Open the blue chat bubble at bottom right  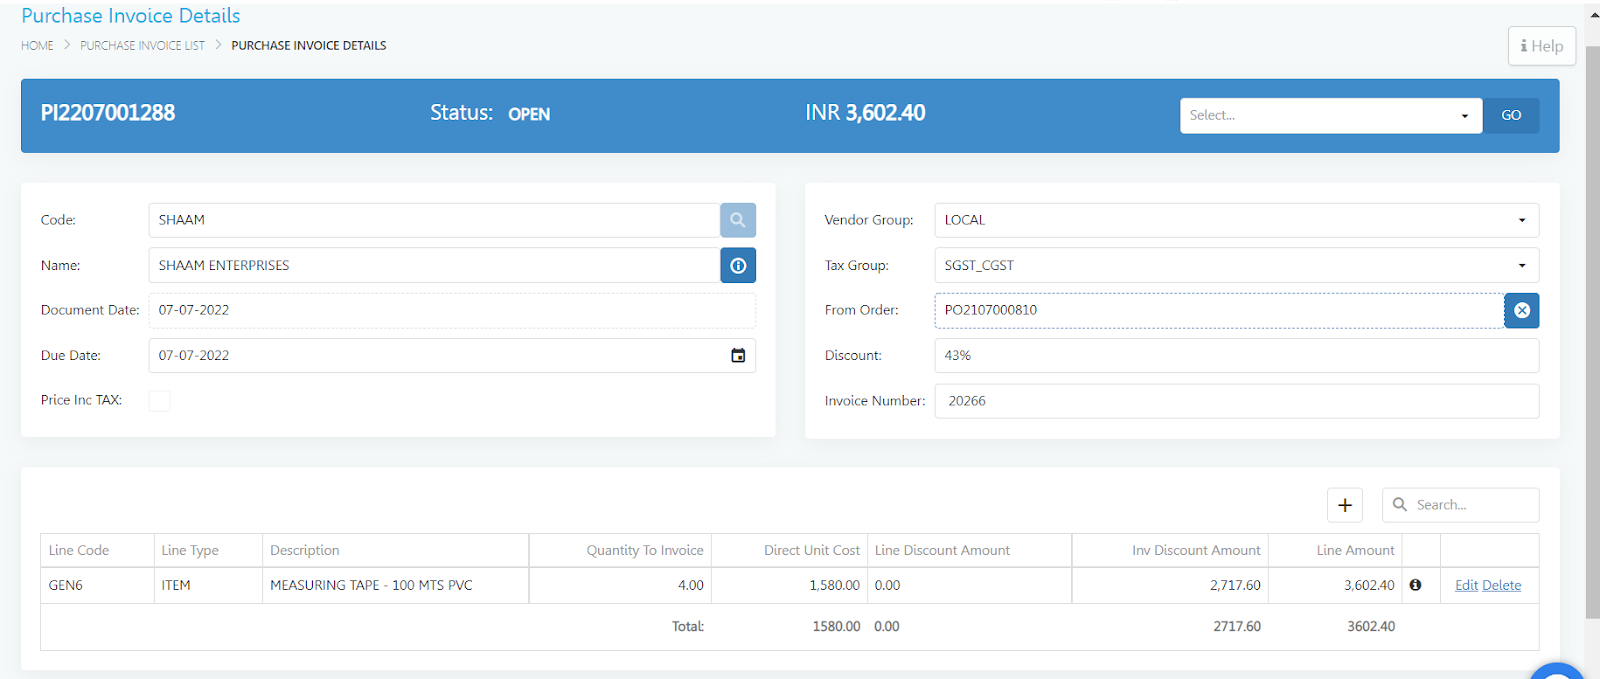coord(1557,672)
